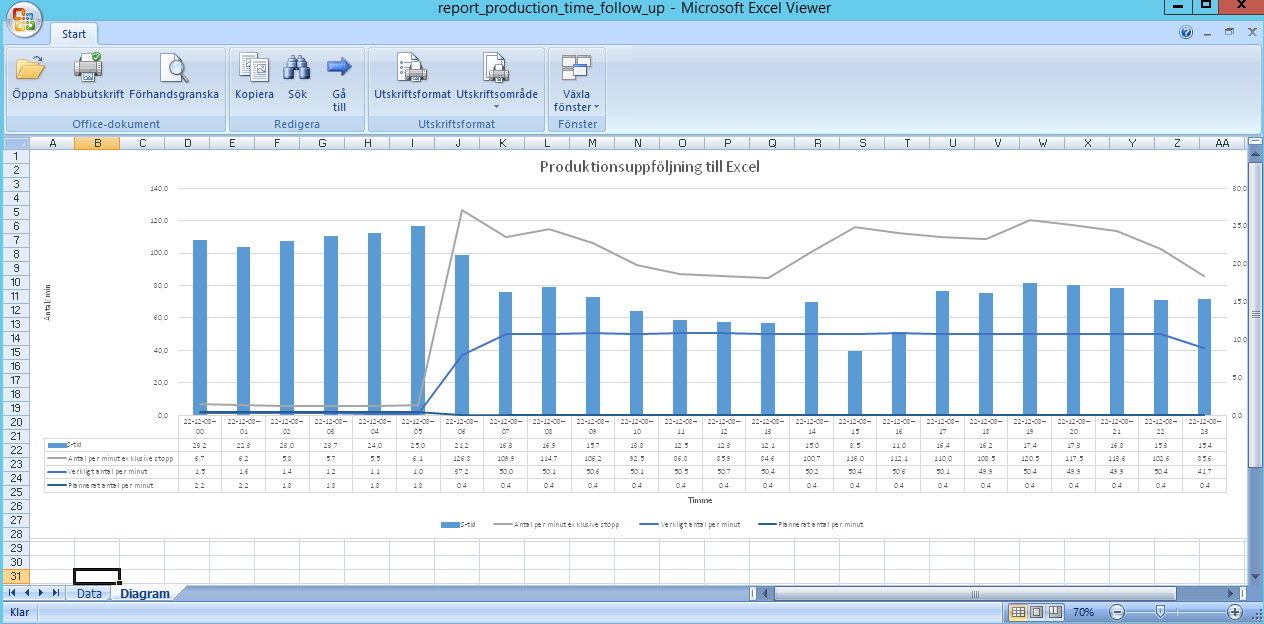Open Förhandsgranska print preview
Viewport: 1264px width, 624px height.
[174, 69]
